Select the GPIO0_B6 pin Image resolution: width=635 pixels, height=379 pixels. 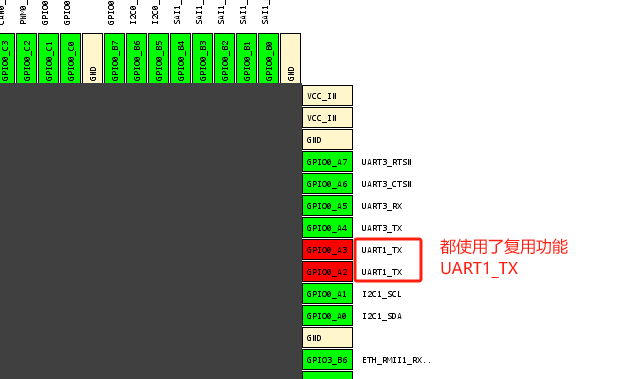tap(136, 58)
